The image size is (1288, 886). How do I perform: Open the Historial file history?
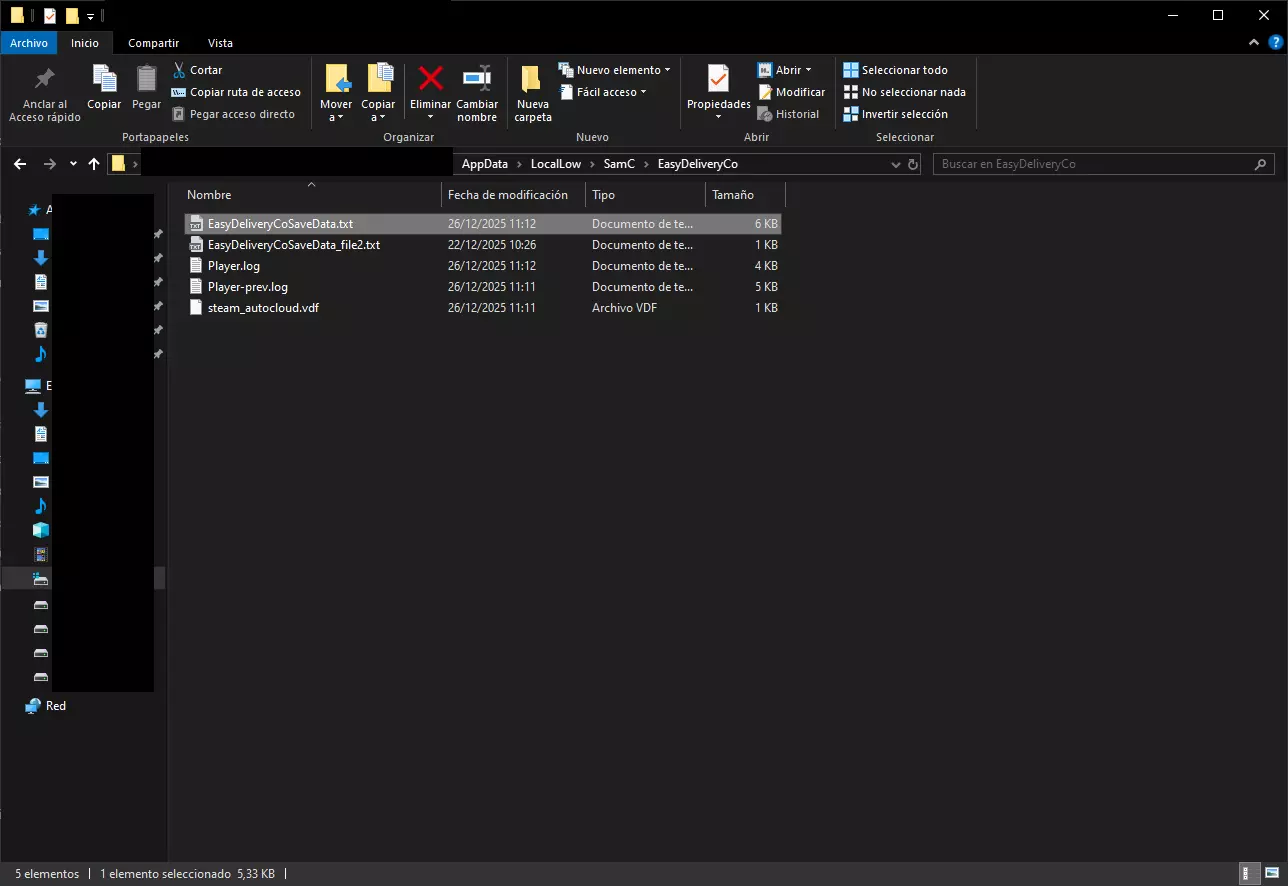coord(788,114)
